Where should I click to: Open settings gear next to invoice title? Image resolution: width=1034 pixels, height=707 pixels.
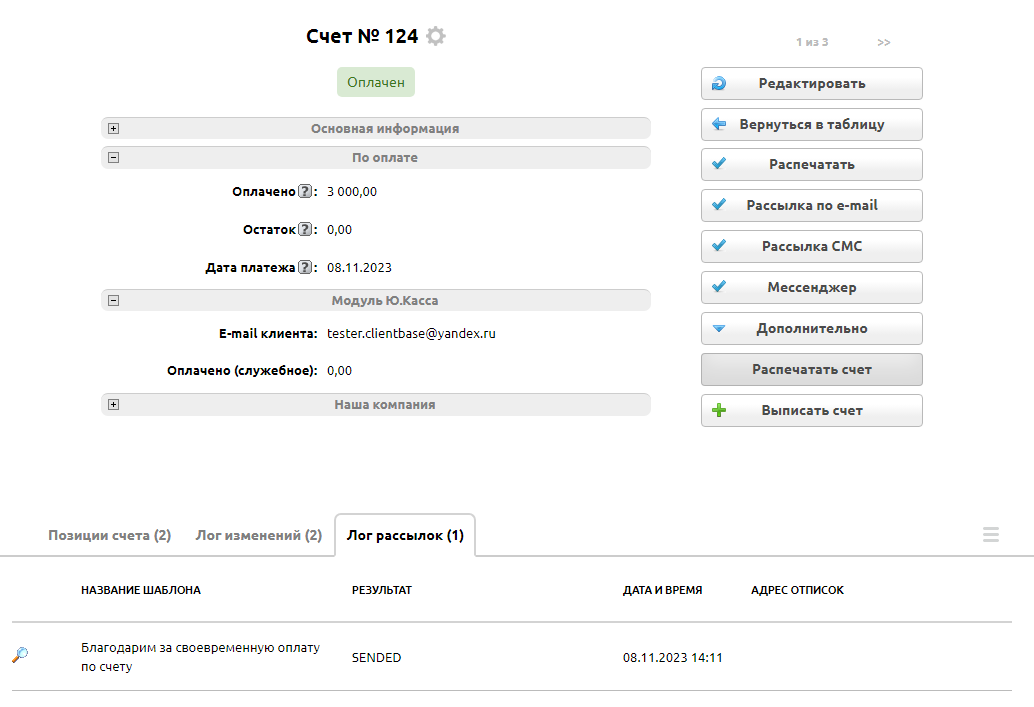(x=435, y=37)
